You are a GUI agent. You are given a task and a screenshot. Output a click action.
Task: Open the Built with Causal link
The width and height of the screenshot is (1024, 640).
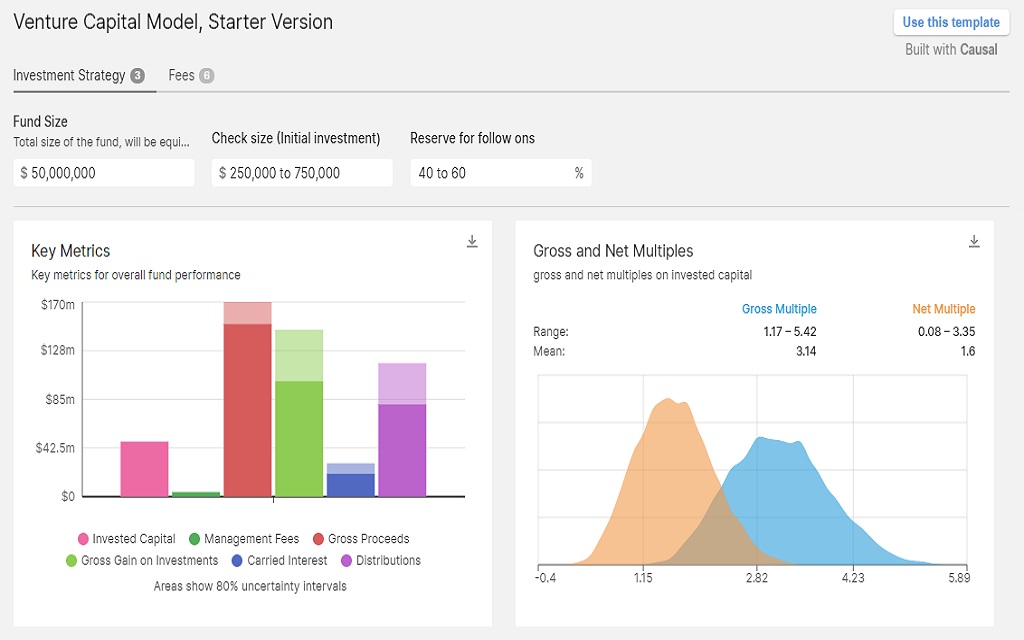click(951, 50)
